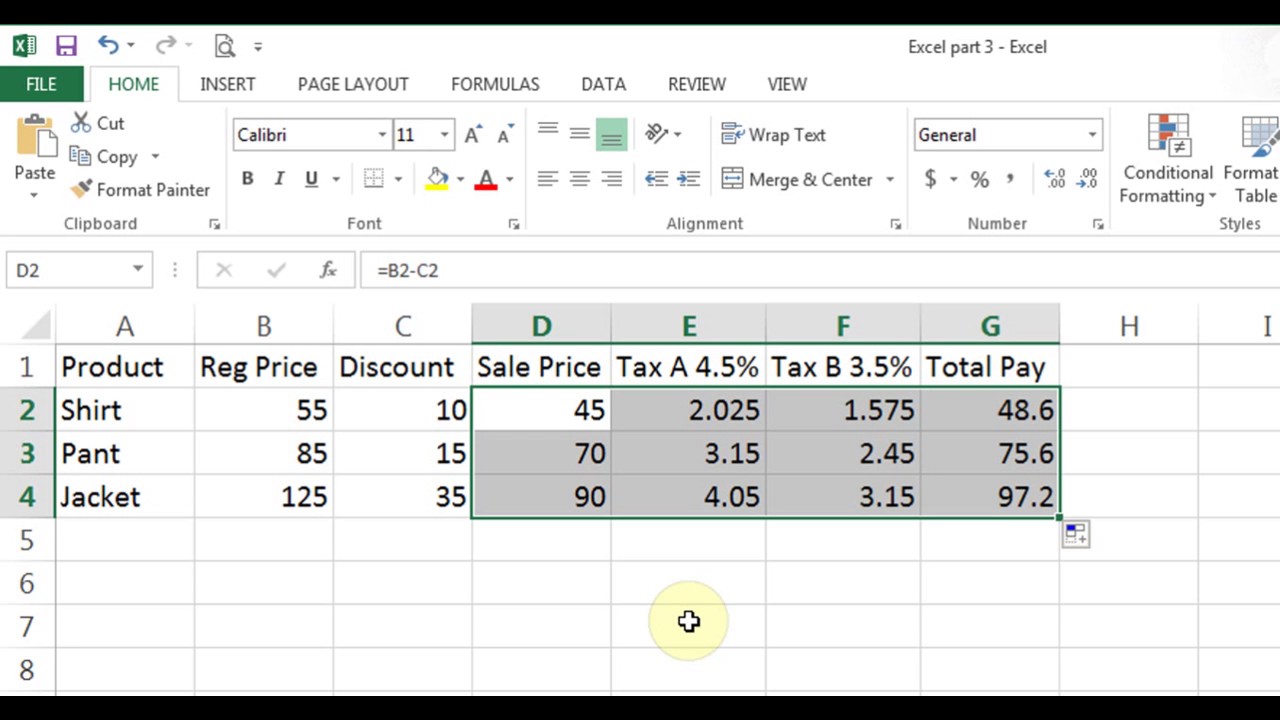Screen dimensions: 1280x720
Task: Click the formula bar showing =B2-C2
Action: click(820, 270)
